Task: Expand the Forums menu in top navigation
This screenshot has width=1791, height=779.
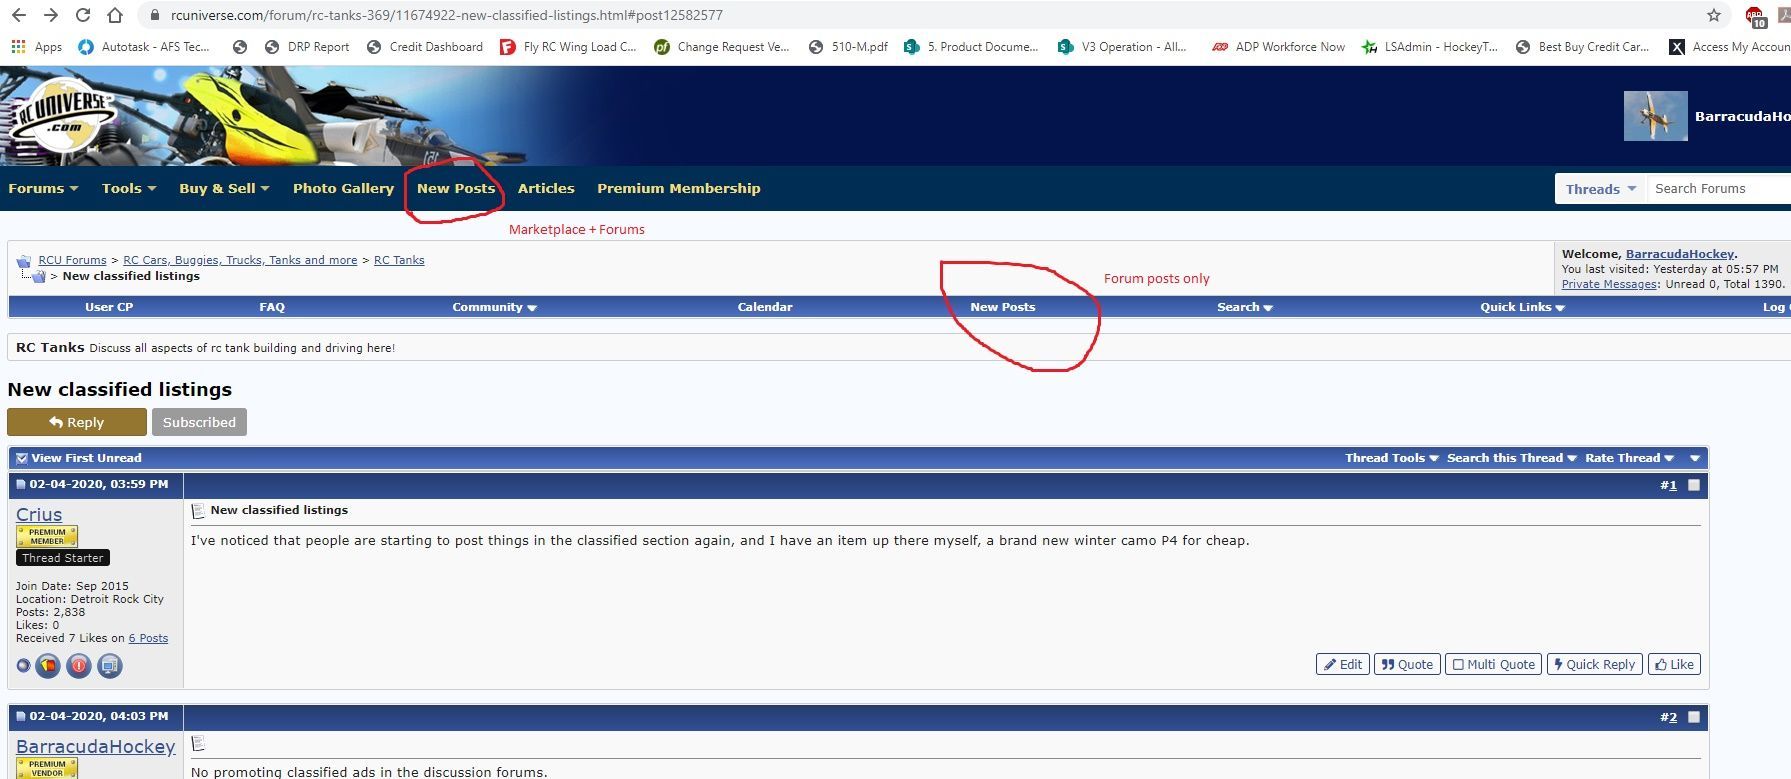Action: (43, 188)
